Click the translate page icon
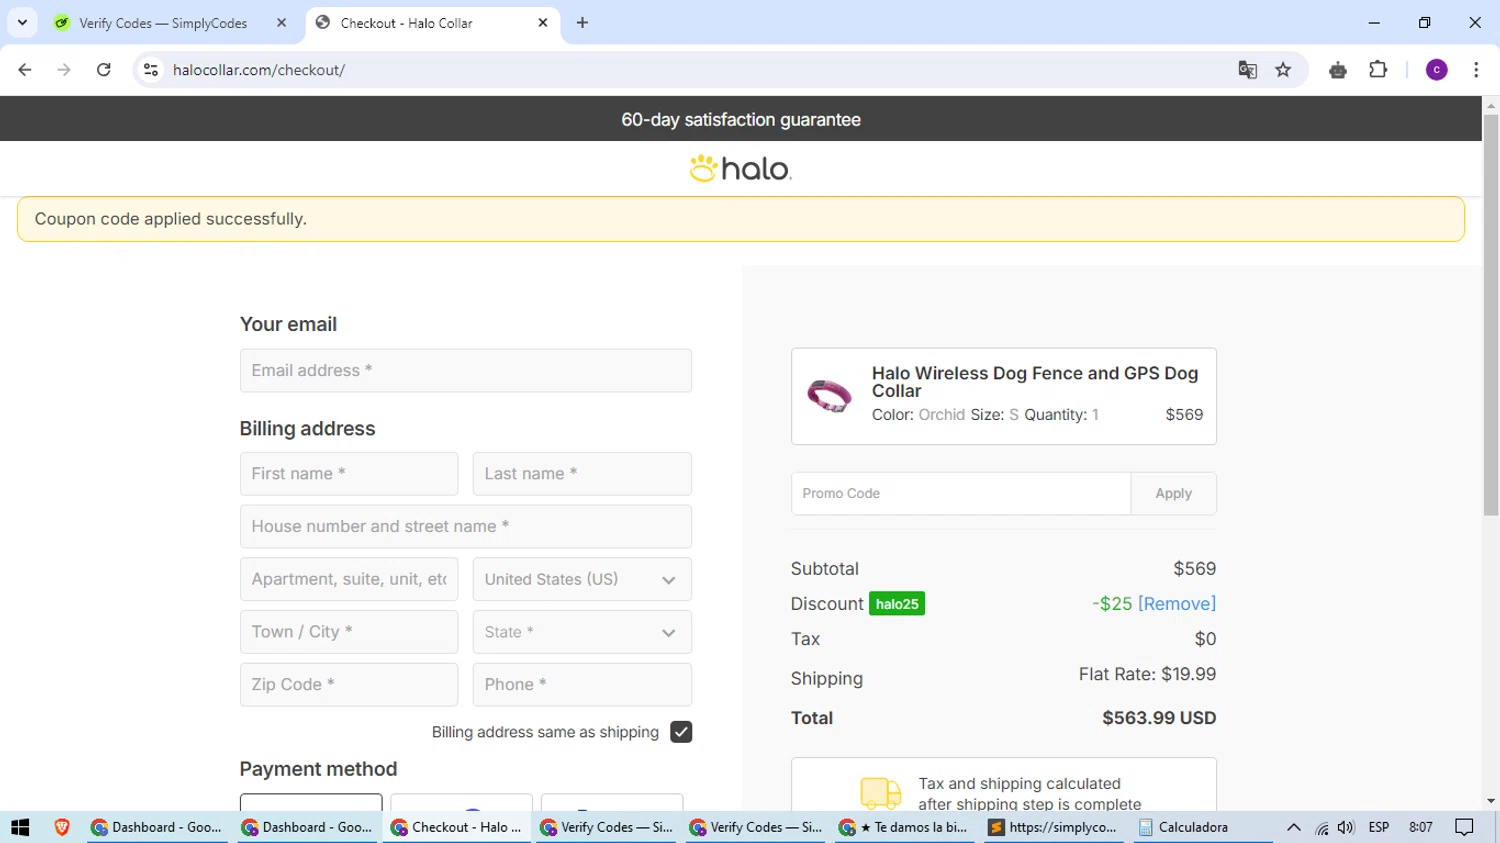 (x=1247, y=70)
